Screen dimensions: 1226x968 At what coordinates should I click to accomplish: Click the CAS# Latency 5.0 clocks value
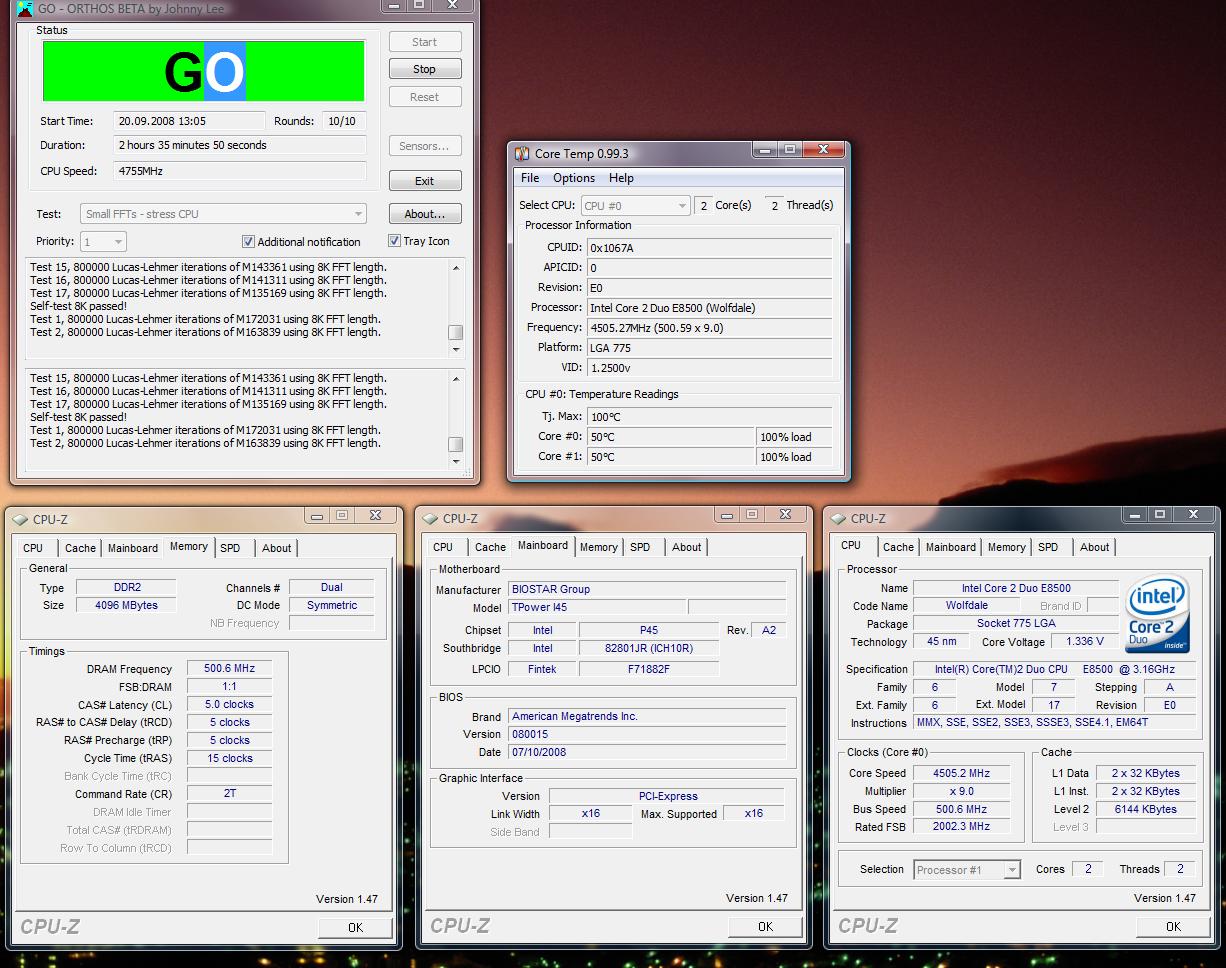click(x=229, y=705)
